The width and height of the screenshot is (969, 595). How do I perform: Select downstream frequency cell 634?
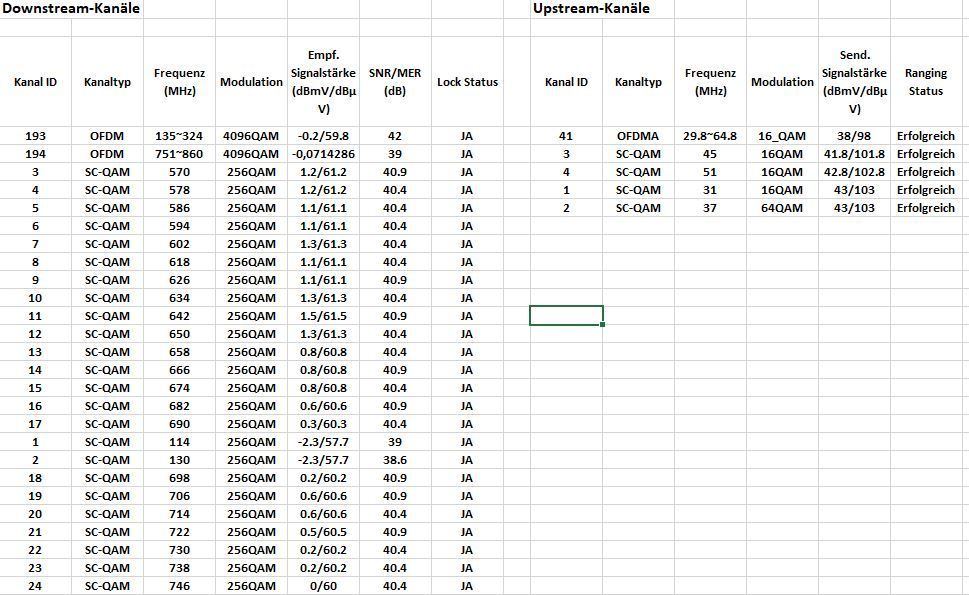click(x=179, y=298)
